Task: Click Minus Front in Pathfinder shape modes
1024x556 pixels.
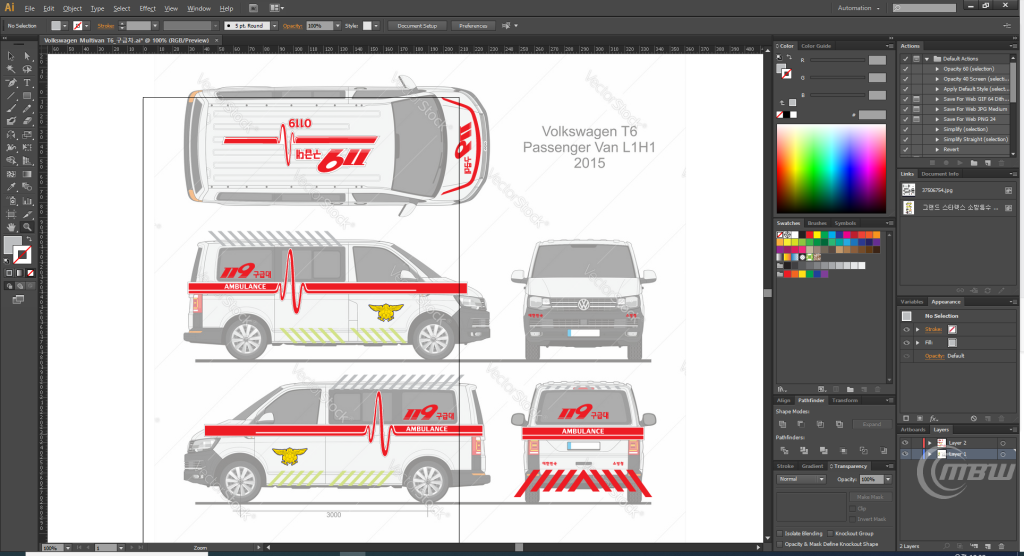Action: [x=801, y=424]
